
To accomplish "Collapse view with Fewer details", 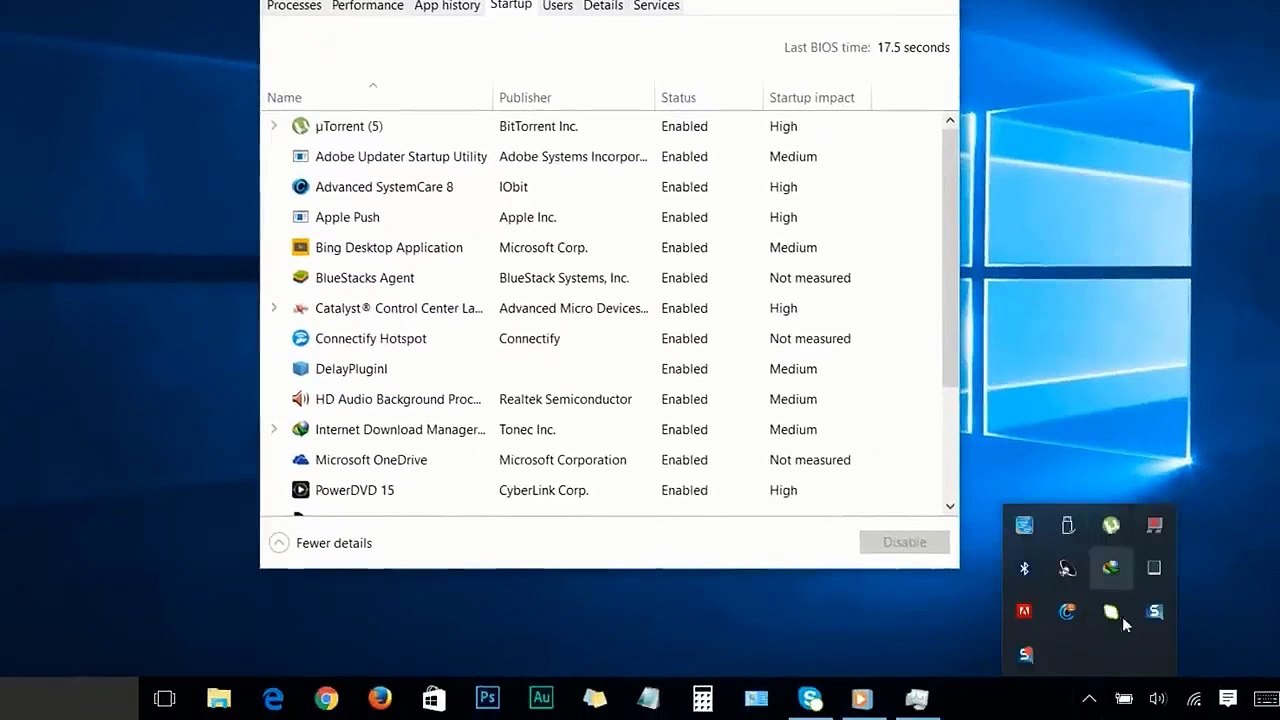I will pos(321,543).
